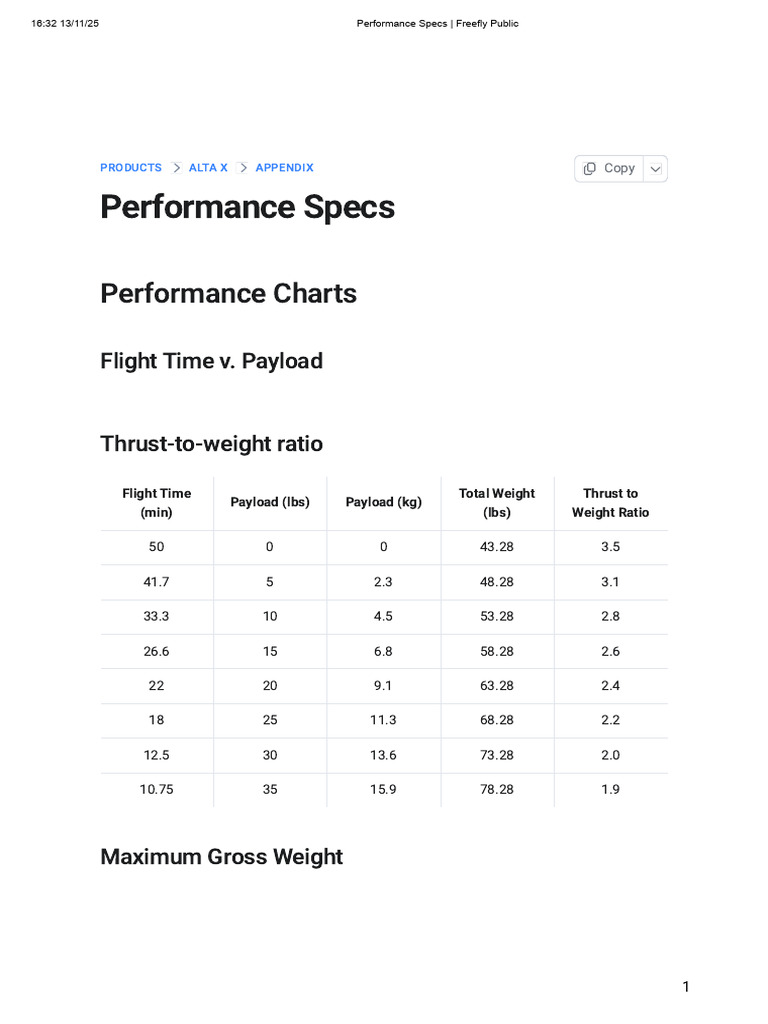This screenshot has width=768, height=1024.
Task: Select the Payload (lbs) column header
Action: [x=270, y=503]
